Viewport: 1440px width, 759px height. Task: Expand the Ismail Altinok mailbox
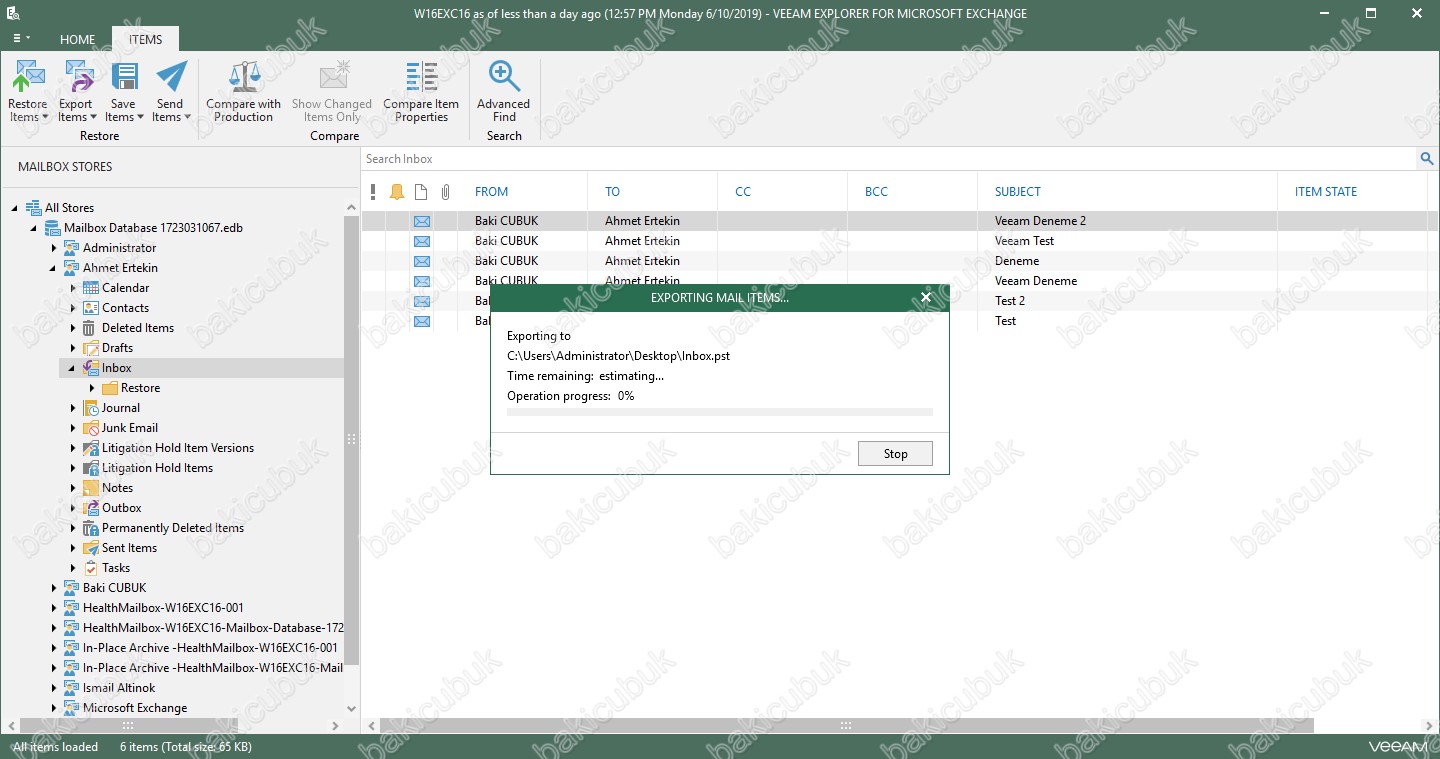click(x=54, y=688)
